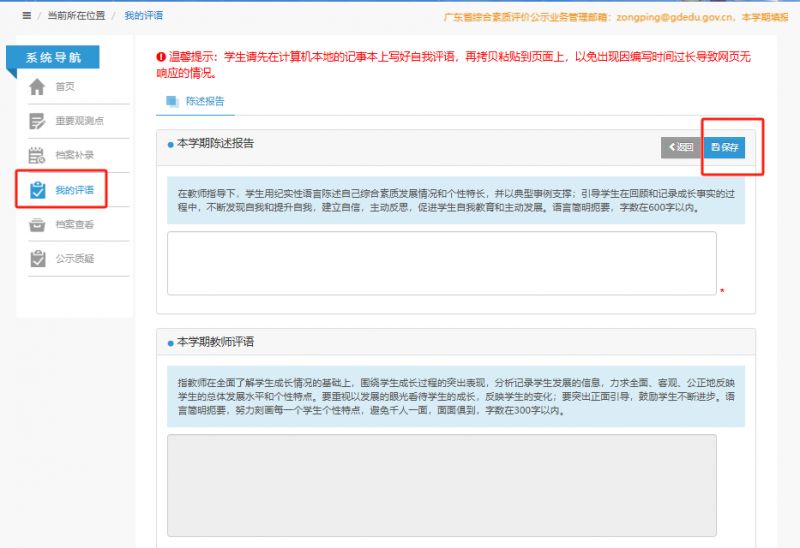
Task: Click the disabled 本学期教师评语 text area
Action: 442,485
